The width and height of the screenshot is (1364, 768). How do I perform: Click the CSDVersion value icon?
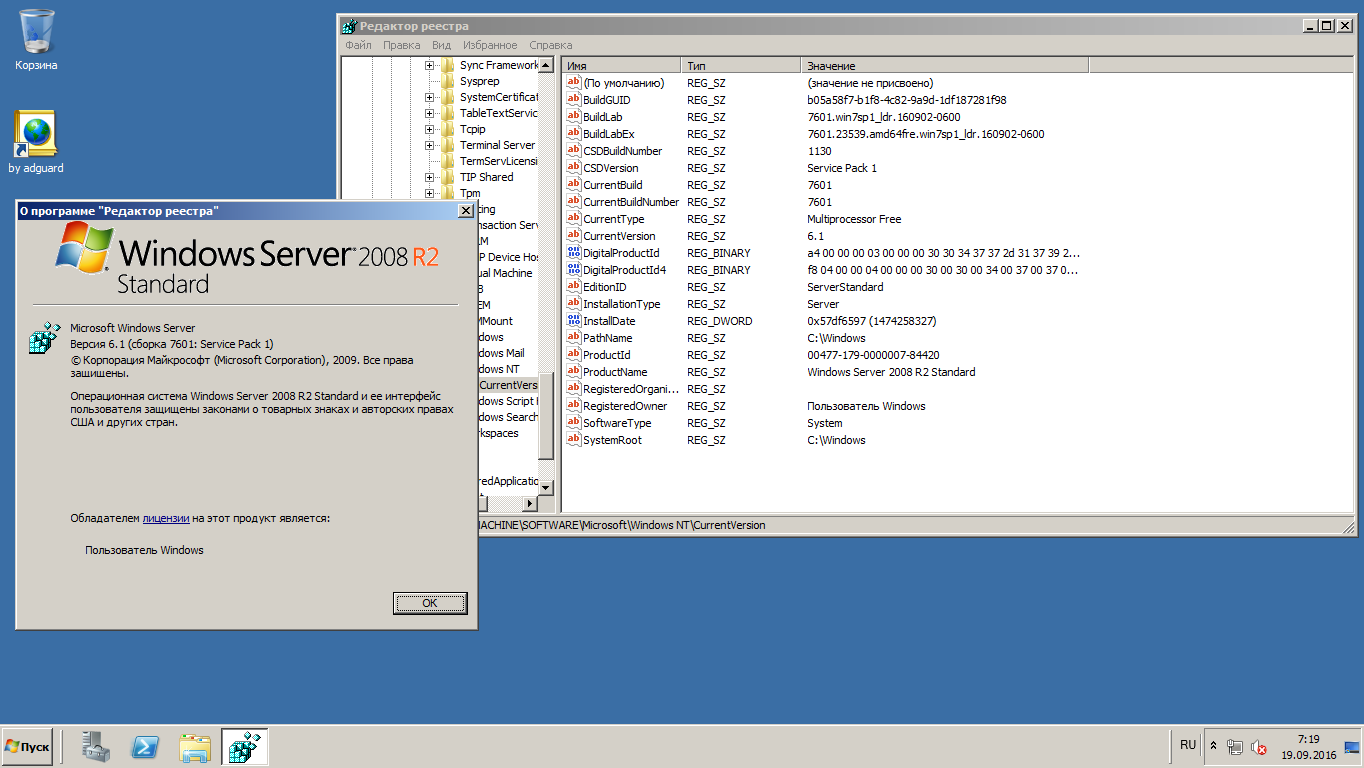coord(573,168)
